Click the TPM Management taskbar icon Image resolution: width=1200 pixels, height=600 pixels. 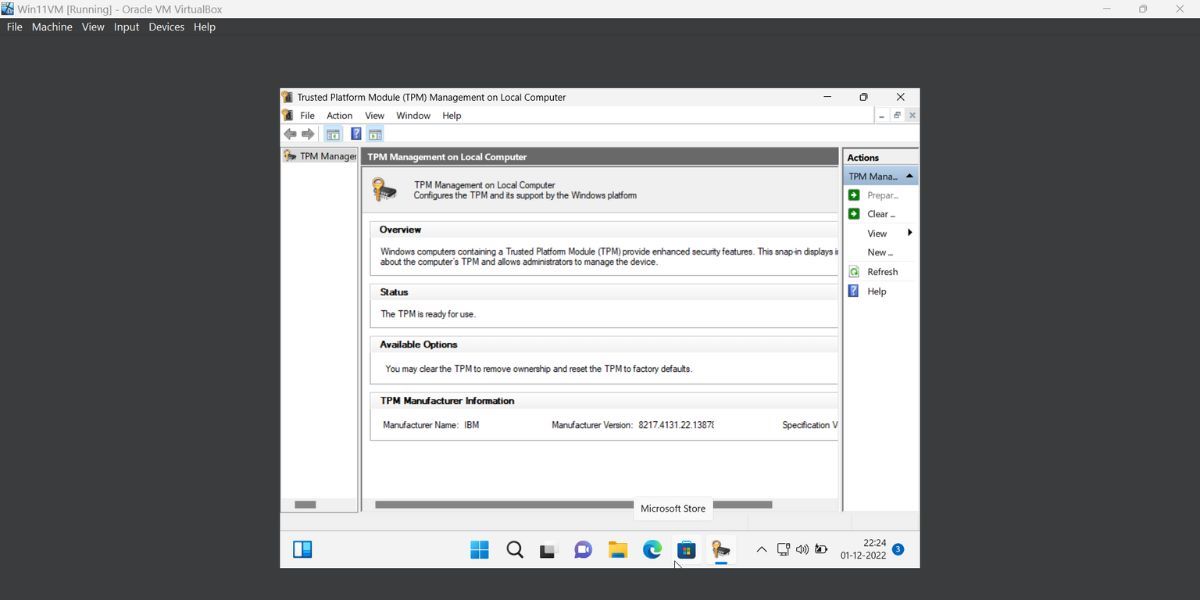[721, 549]
